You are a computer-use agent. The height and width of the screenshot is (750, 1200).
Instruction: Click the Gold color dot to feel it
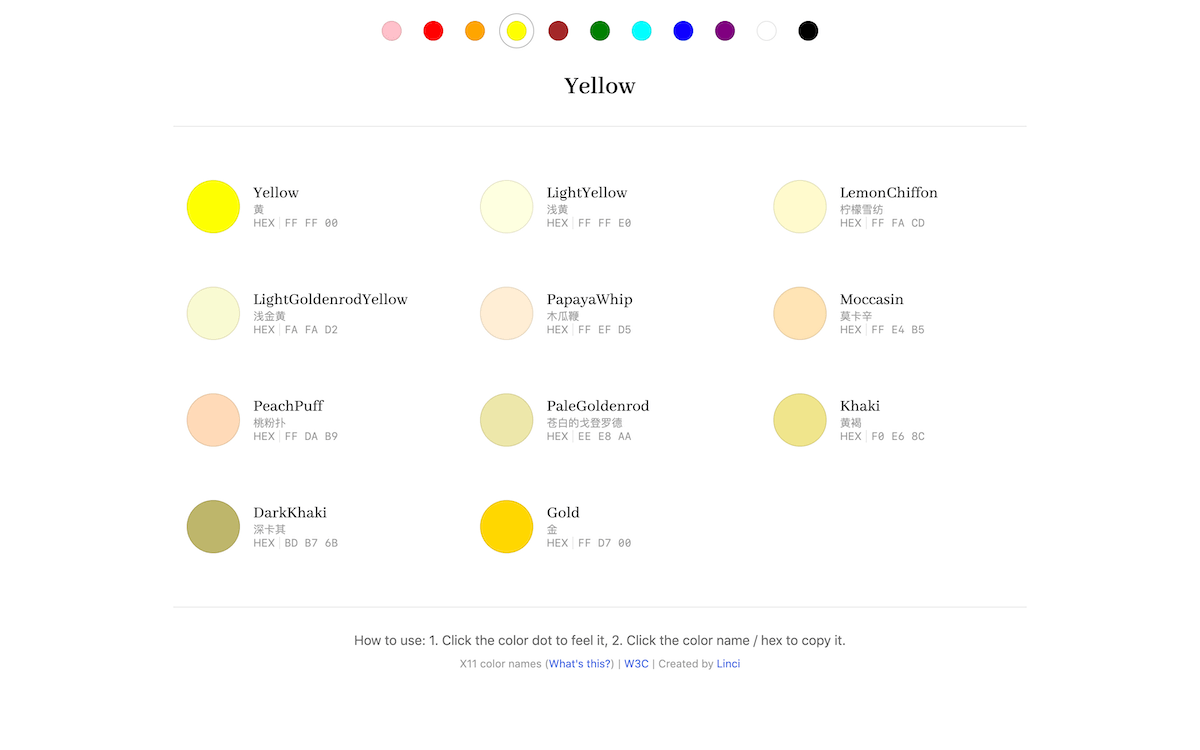(506, 526)
